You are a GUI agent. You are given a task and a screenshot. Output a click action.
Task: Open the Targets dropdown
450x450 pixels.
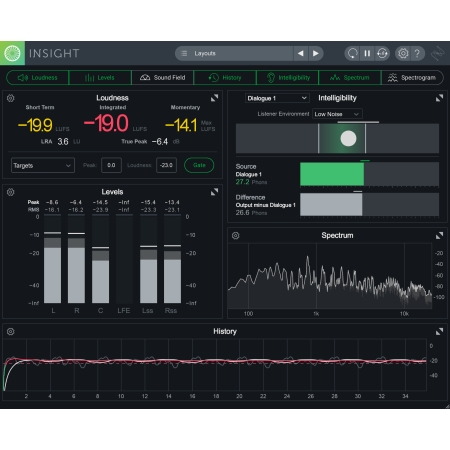43,165
